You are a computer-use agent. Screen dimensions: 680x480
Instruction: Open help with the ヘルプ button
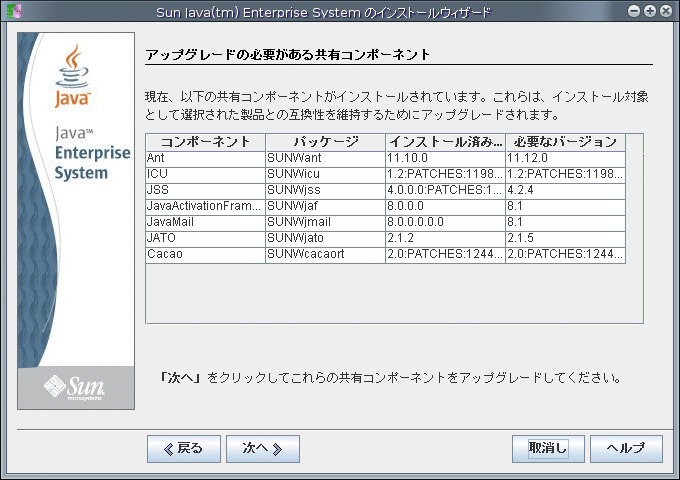[x=626, y=448]
